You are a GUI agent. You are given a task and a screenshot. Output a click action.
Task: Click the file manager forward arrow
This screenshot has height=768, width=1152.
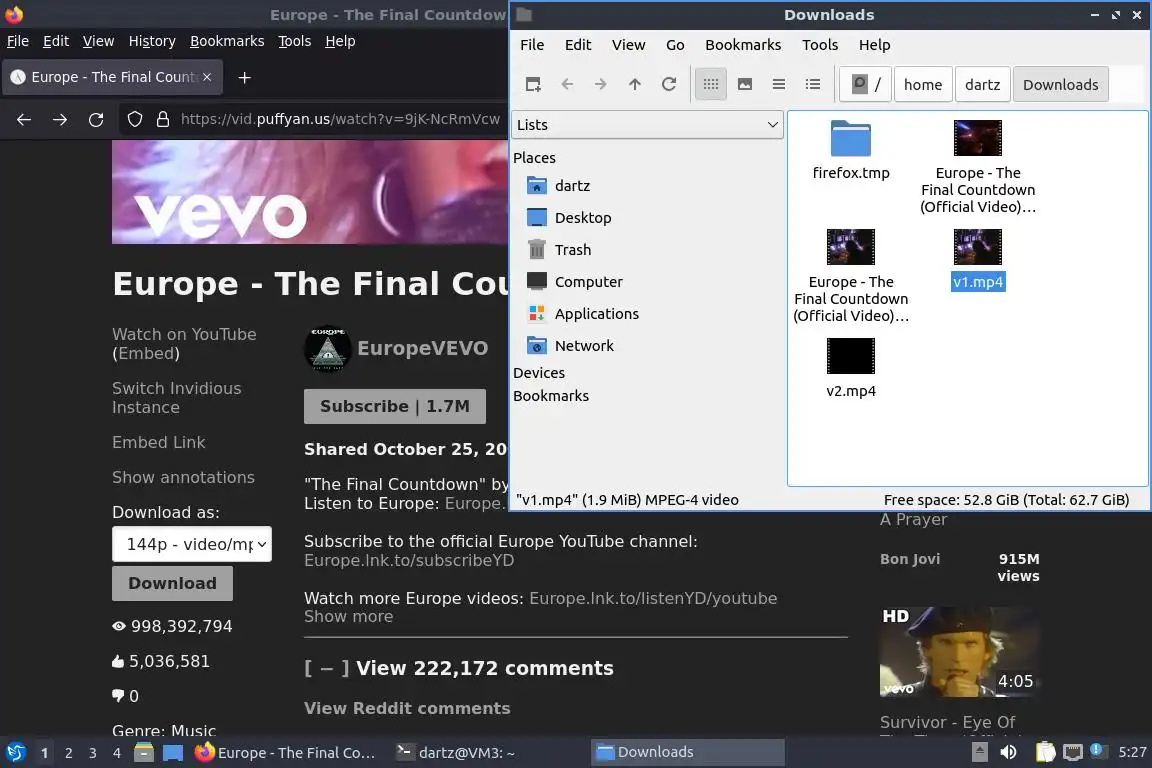click(x=601, y=85)
